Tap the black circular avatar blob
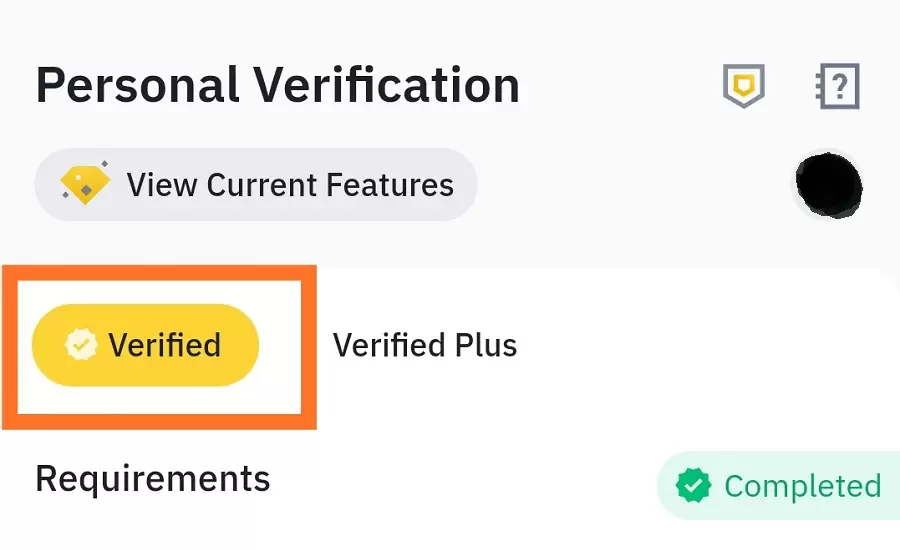The height and width of the screenshot is (551, 900). [x=829, y=184]
